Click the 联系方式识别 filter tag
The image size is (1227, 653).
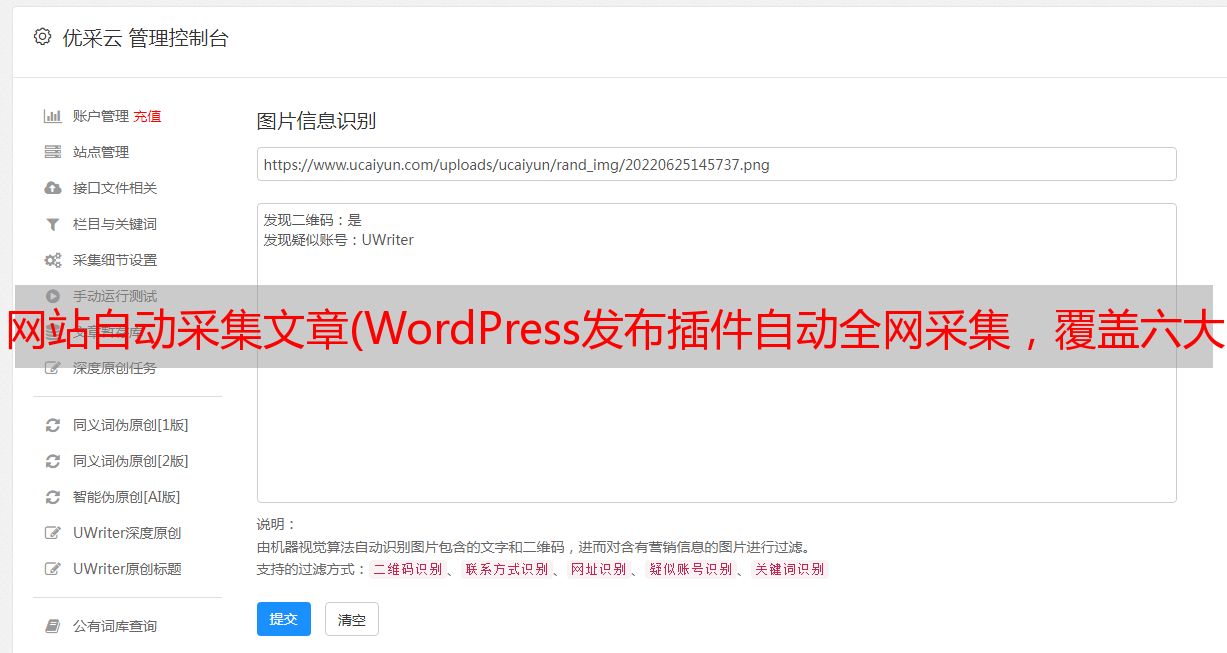[x=506, y=569]
